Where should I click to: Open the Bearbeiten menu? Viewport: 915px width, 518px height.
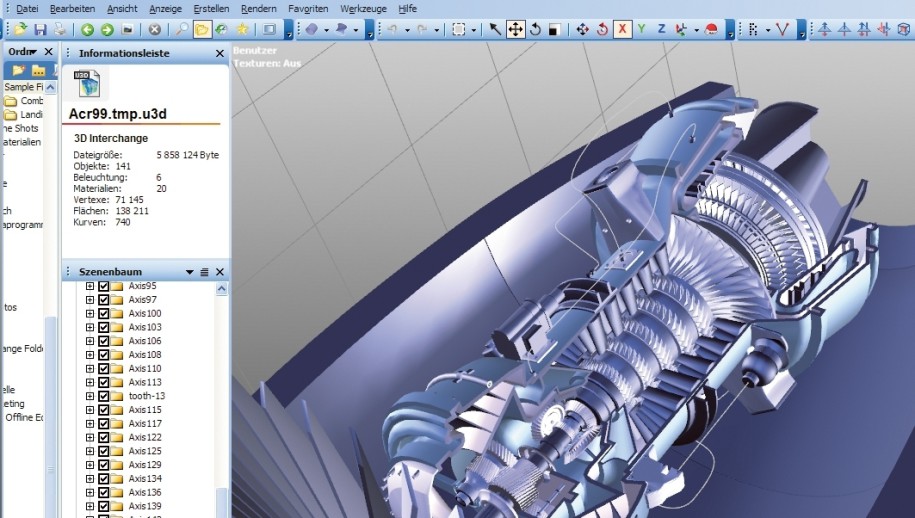[72, 9]
